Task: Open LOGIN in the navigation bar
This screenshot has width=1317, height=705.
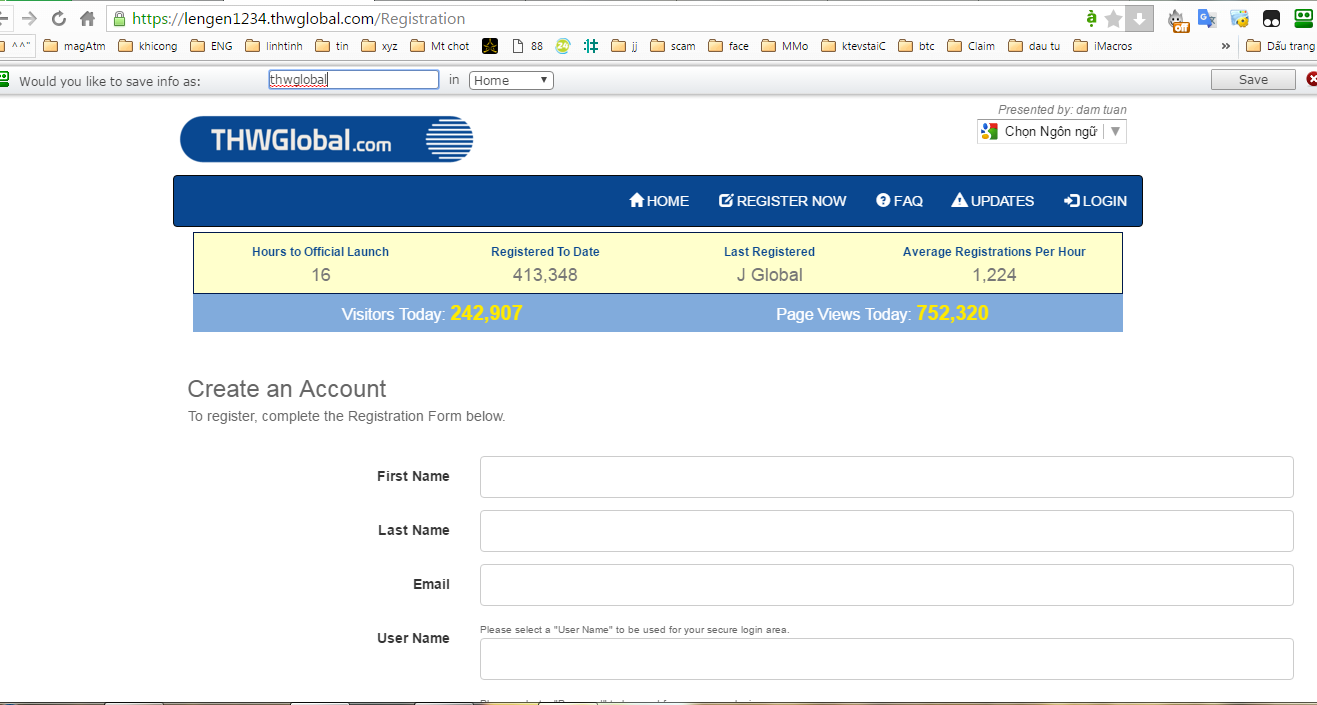Action: pos(1095,201)
